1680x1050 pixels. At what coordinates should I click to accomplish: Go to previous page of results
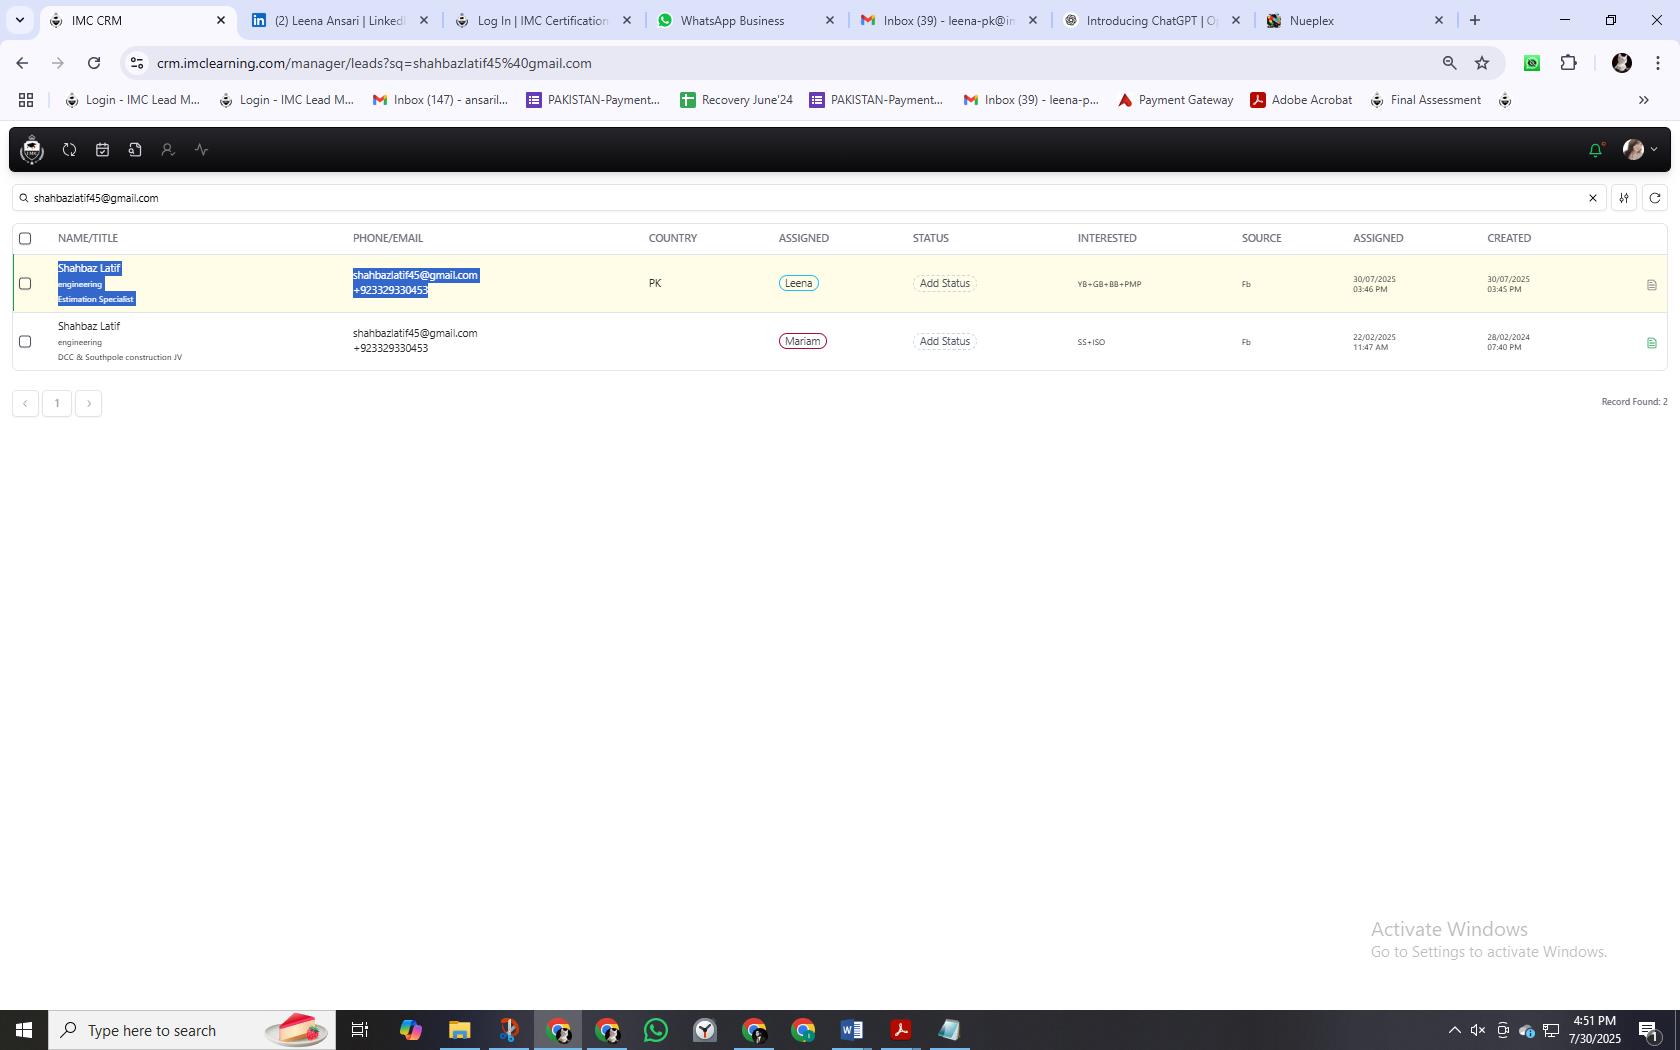tap(25, 403)
